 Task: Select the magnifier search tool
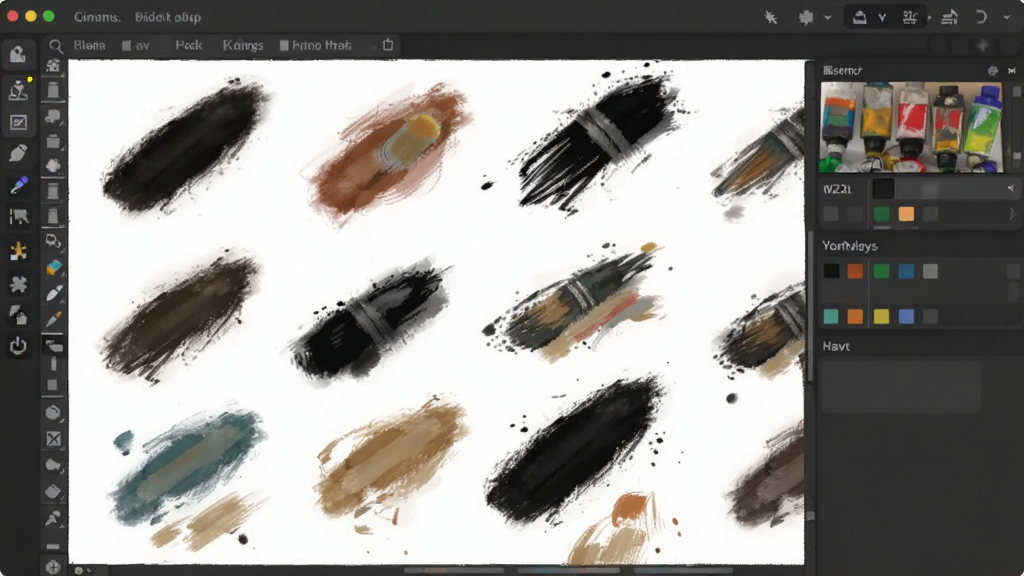click(x=56, y=46)
